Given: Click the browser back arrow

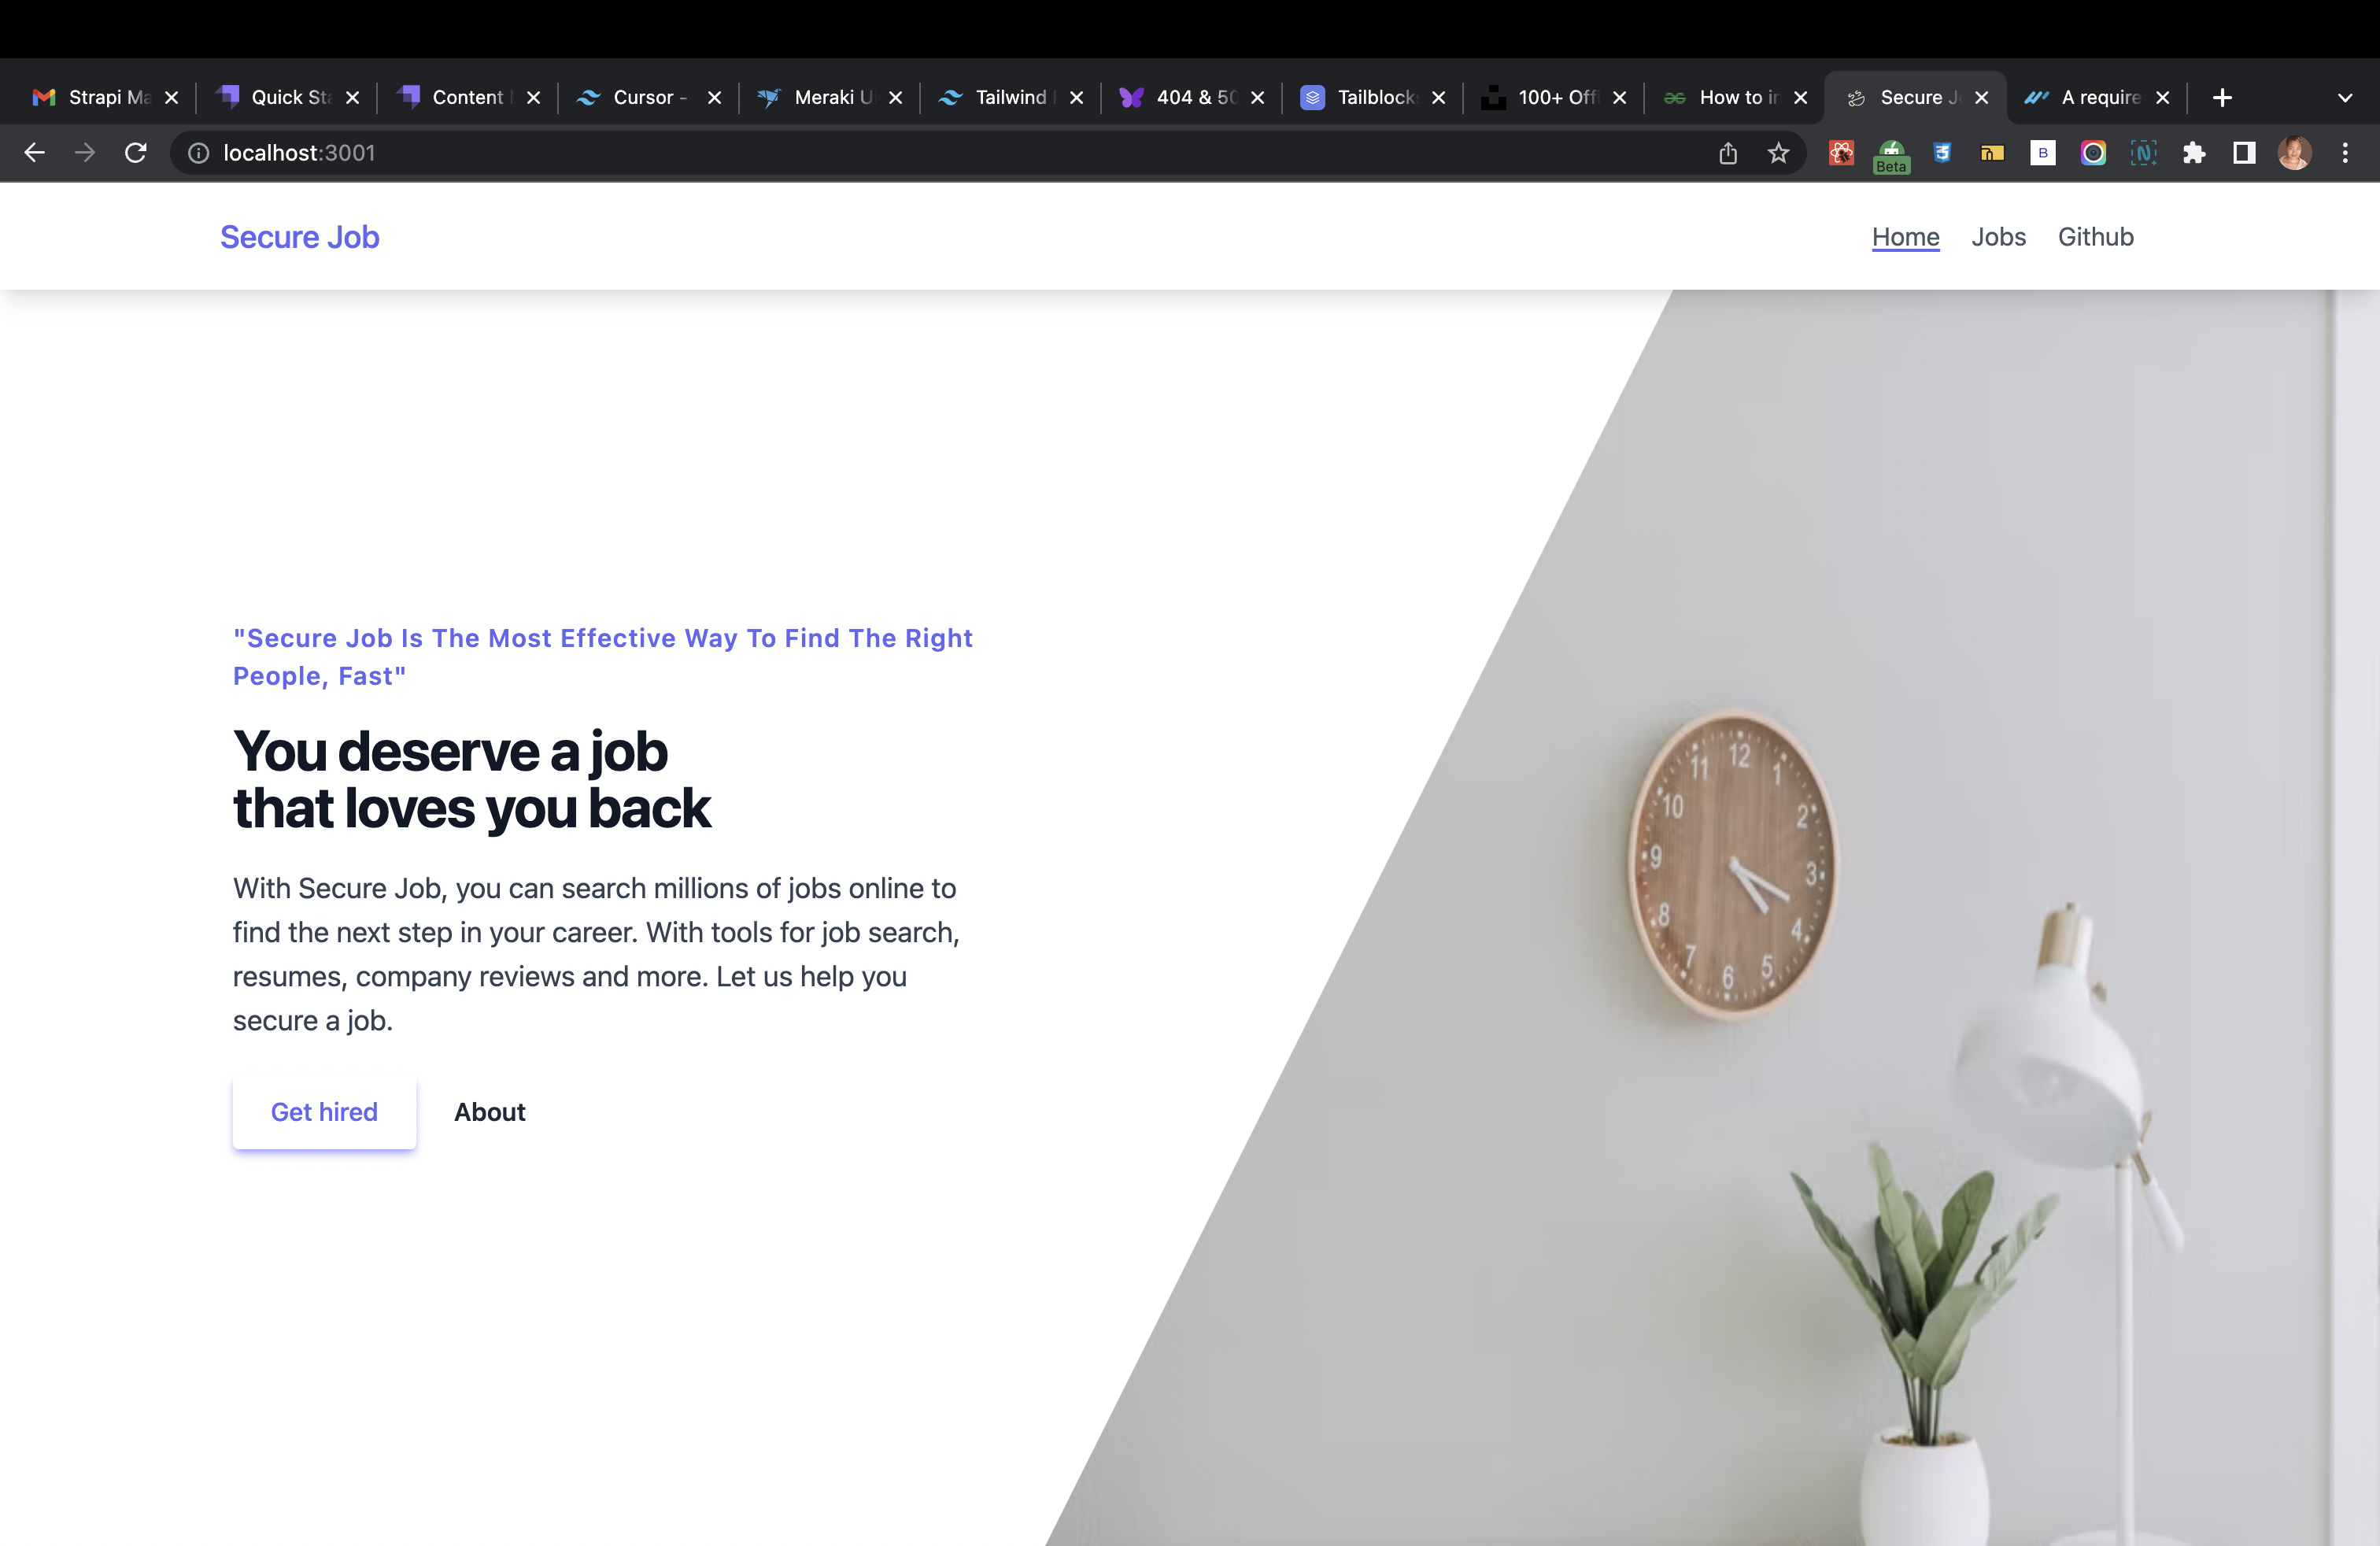Looking at the screenshot, I should click(x=35, y=153).
